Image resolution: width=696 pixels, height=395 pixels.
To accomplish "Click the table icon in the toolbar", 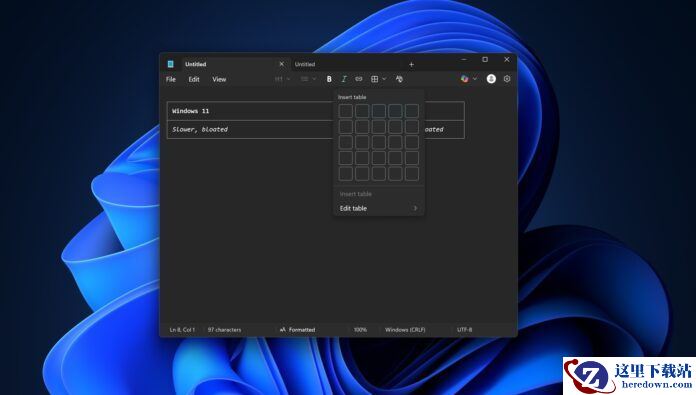I will tap(375, 79).
